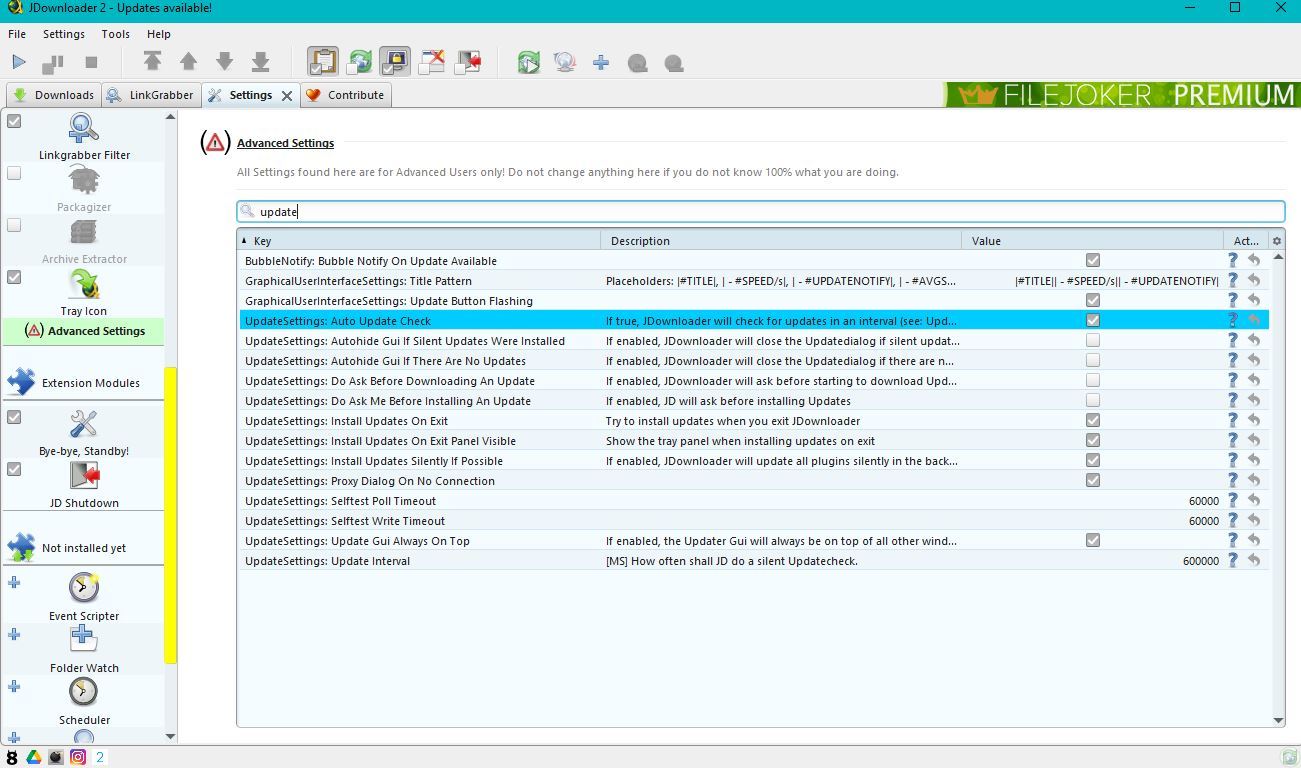Click Instagram icon in bottom bar
Screen dimensions: 1301x768
tap(78, 757)
